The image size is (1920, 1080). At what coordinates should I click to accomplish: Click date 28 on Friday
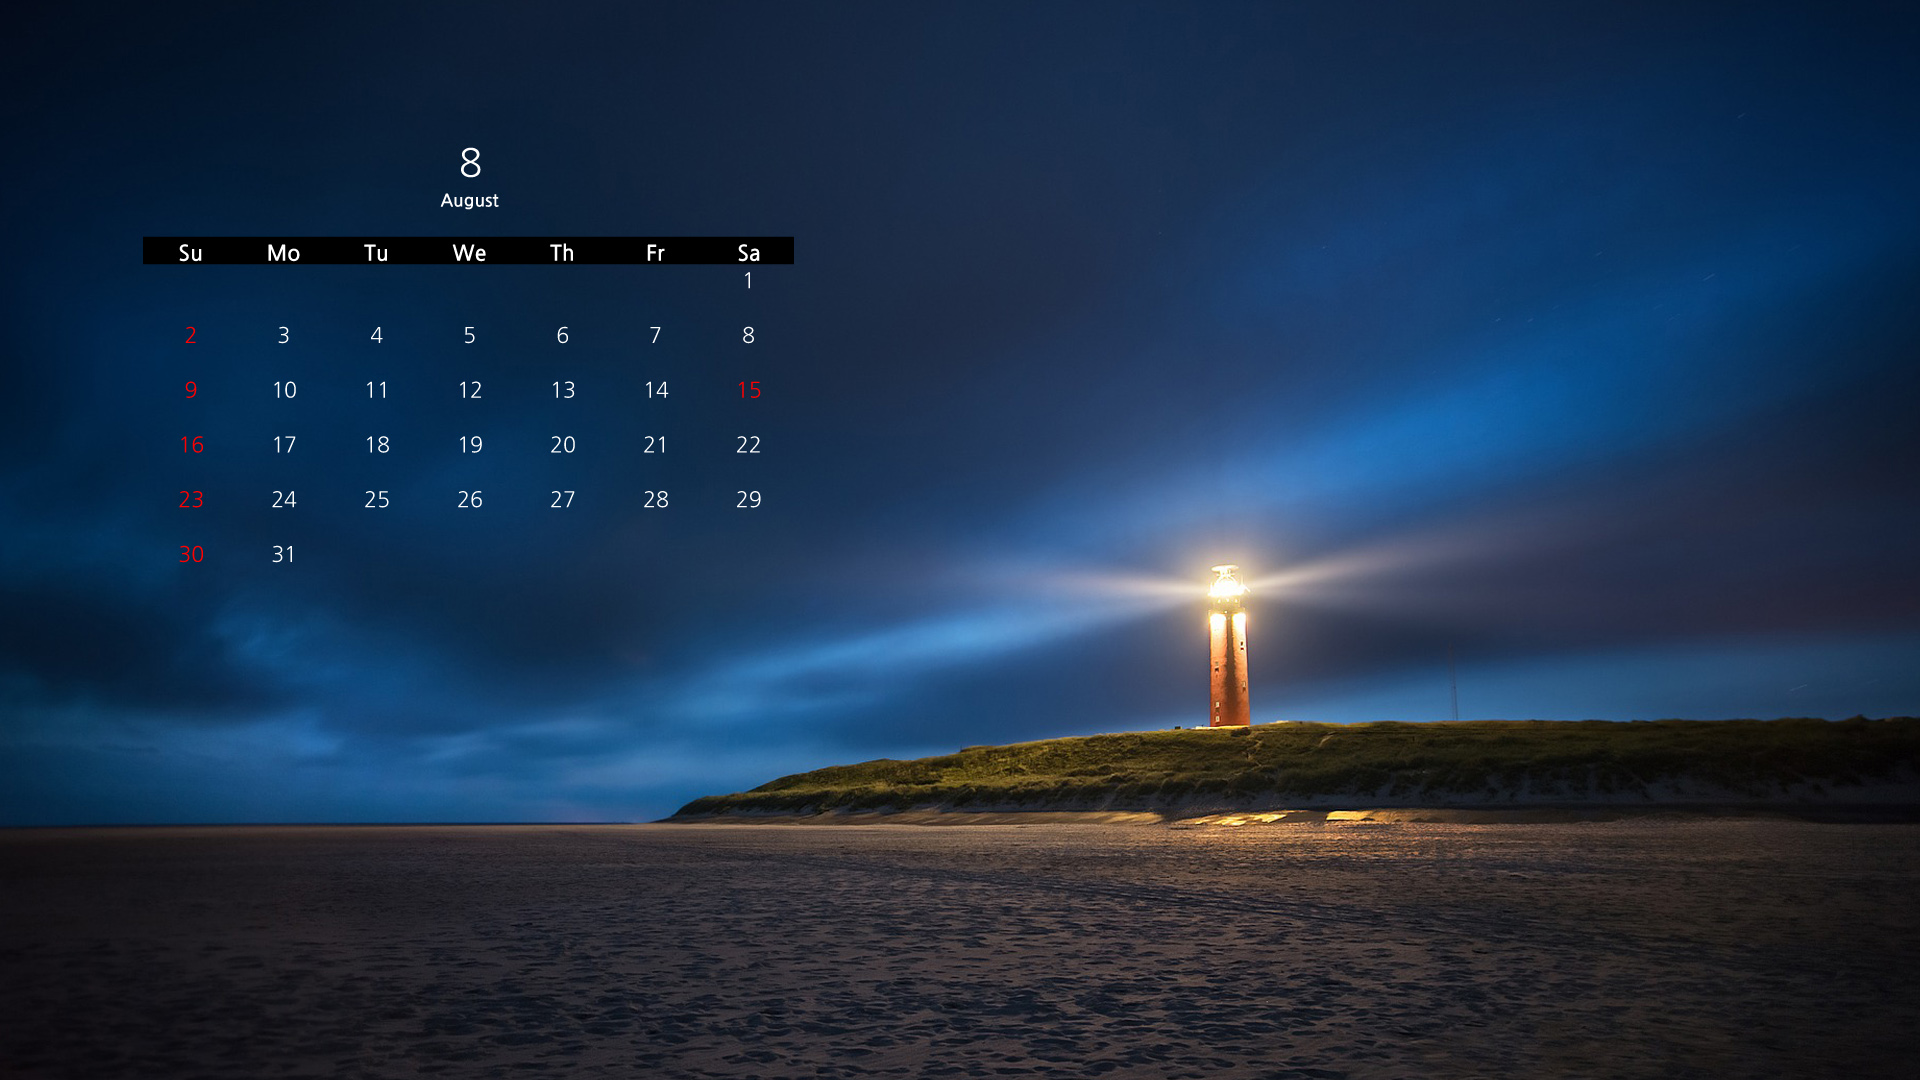point(655,499)
